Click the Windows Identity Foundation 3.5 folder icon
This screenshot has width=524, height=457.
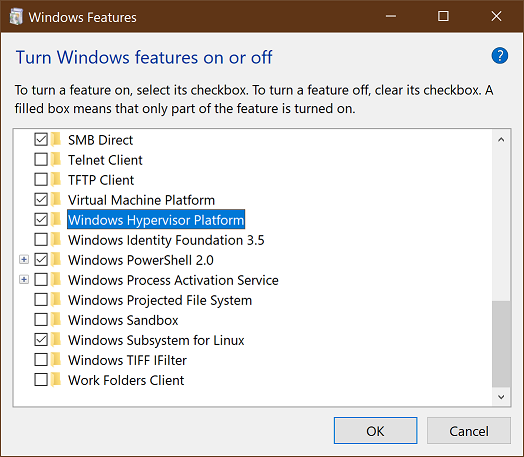tap(56, 240)
